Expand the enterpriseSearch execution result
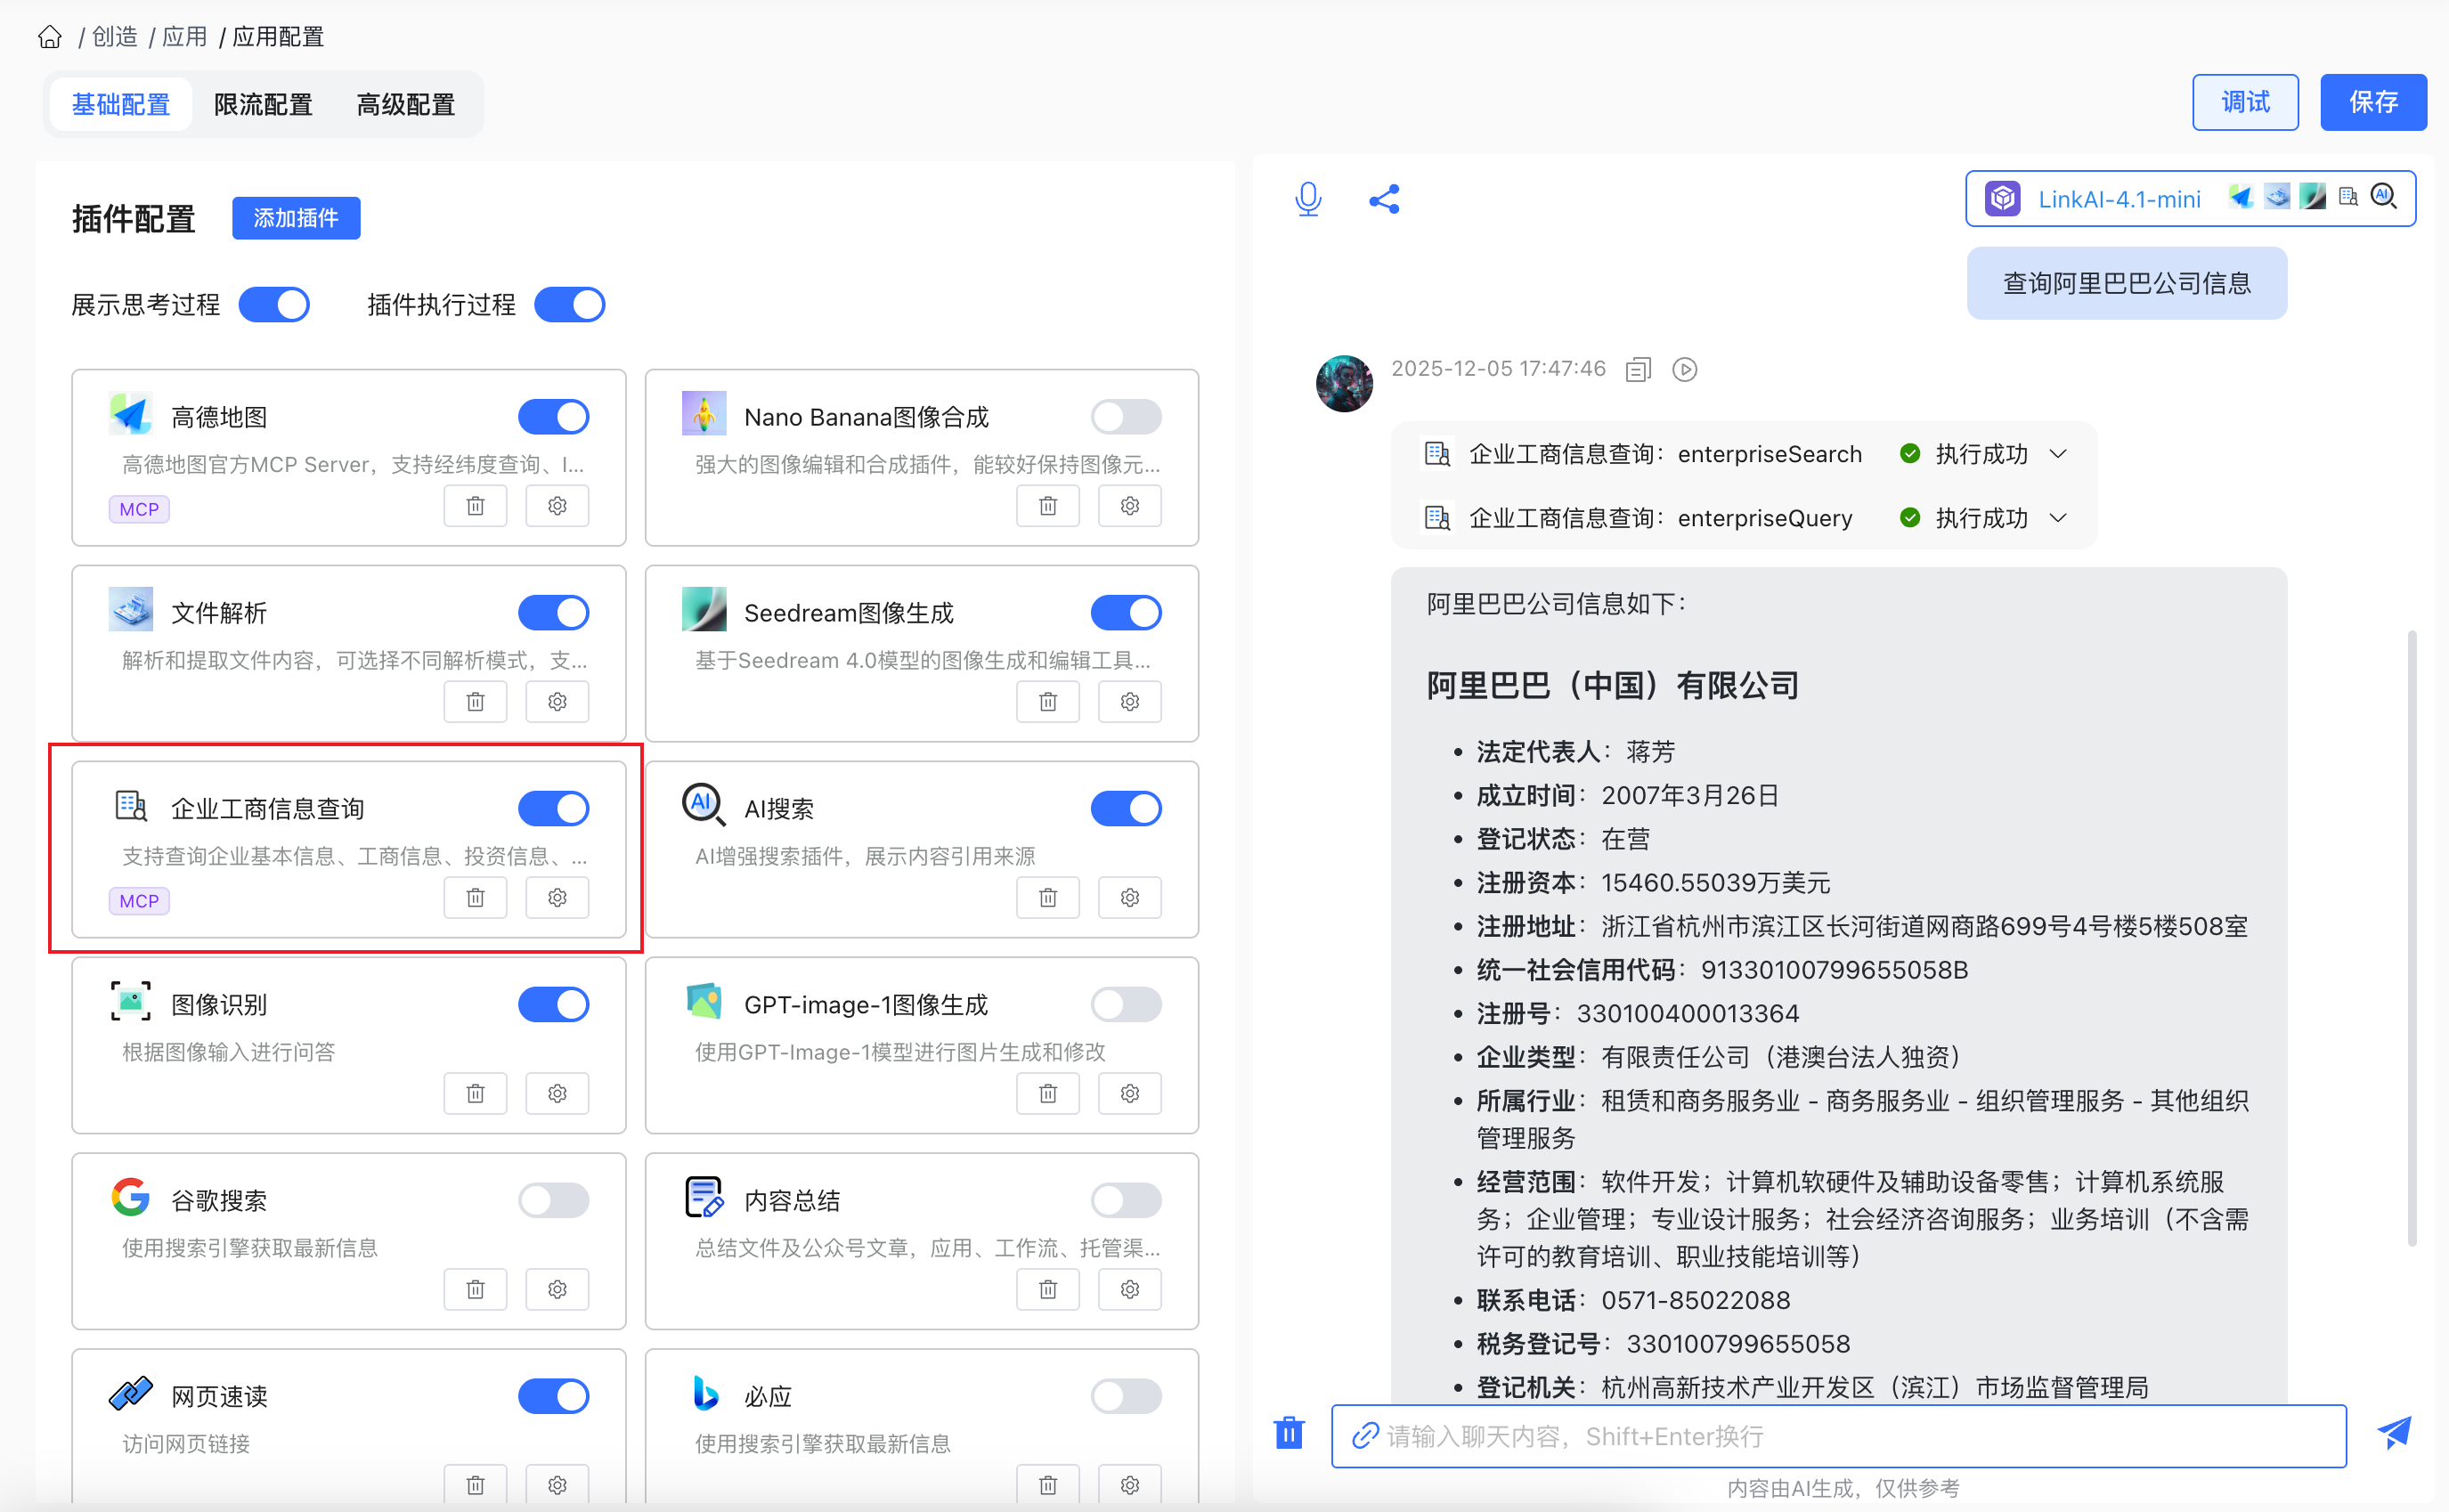2449x1512 pixels. tap(2058, 454)
